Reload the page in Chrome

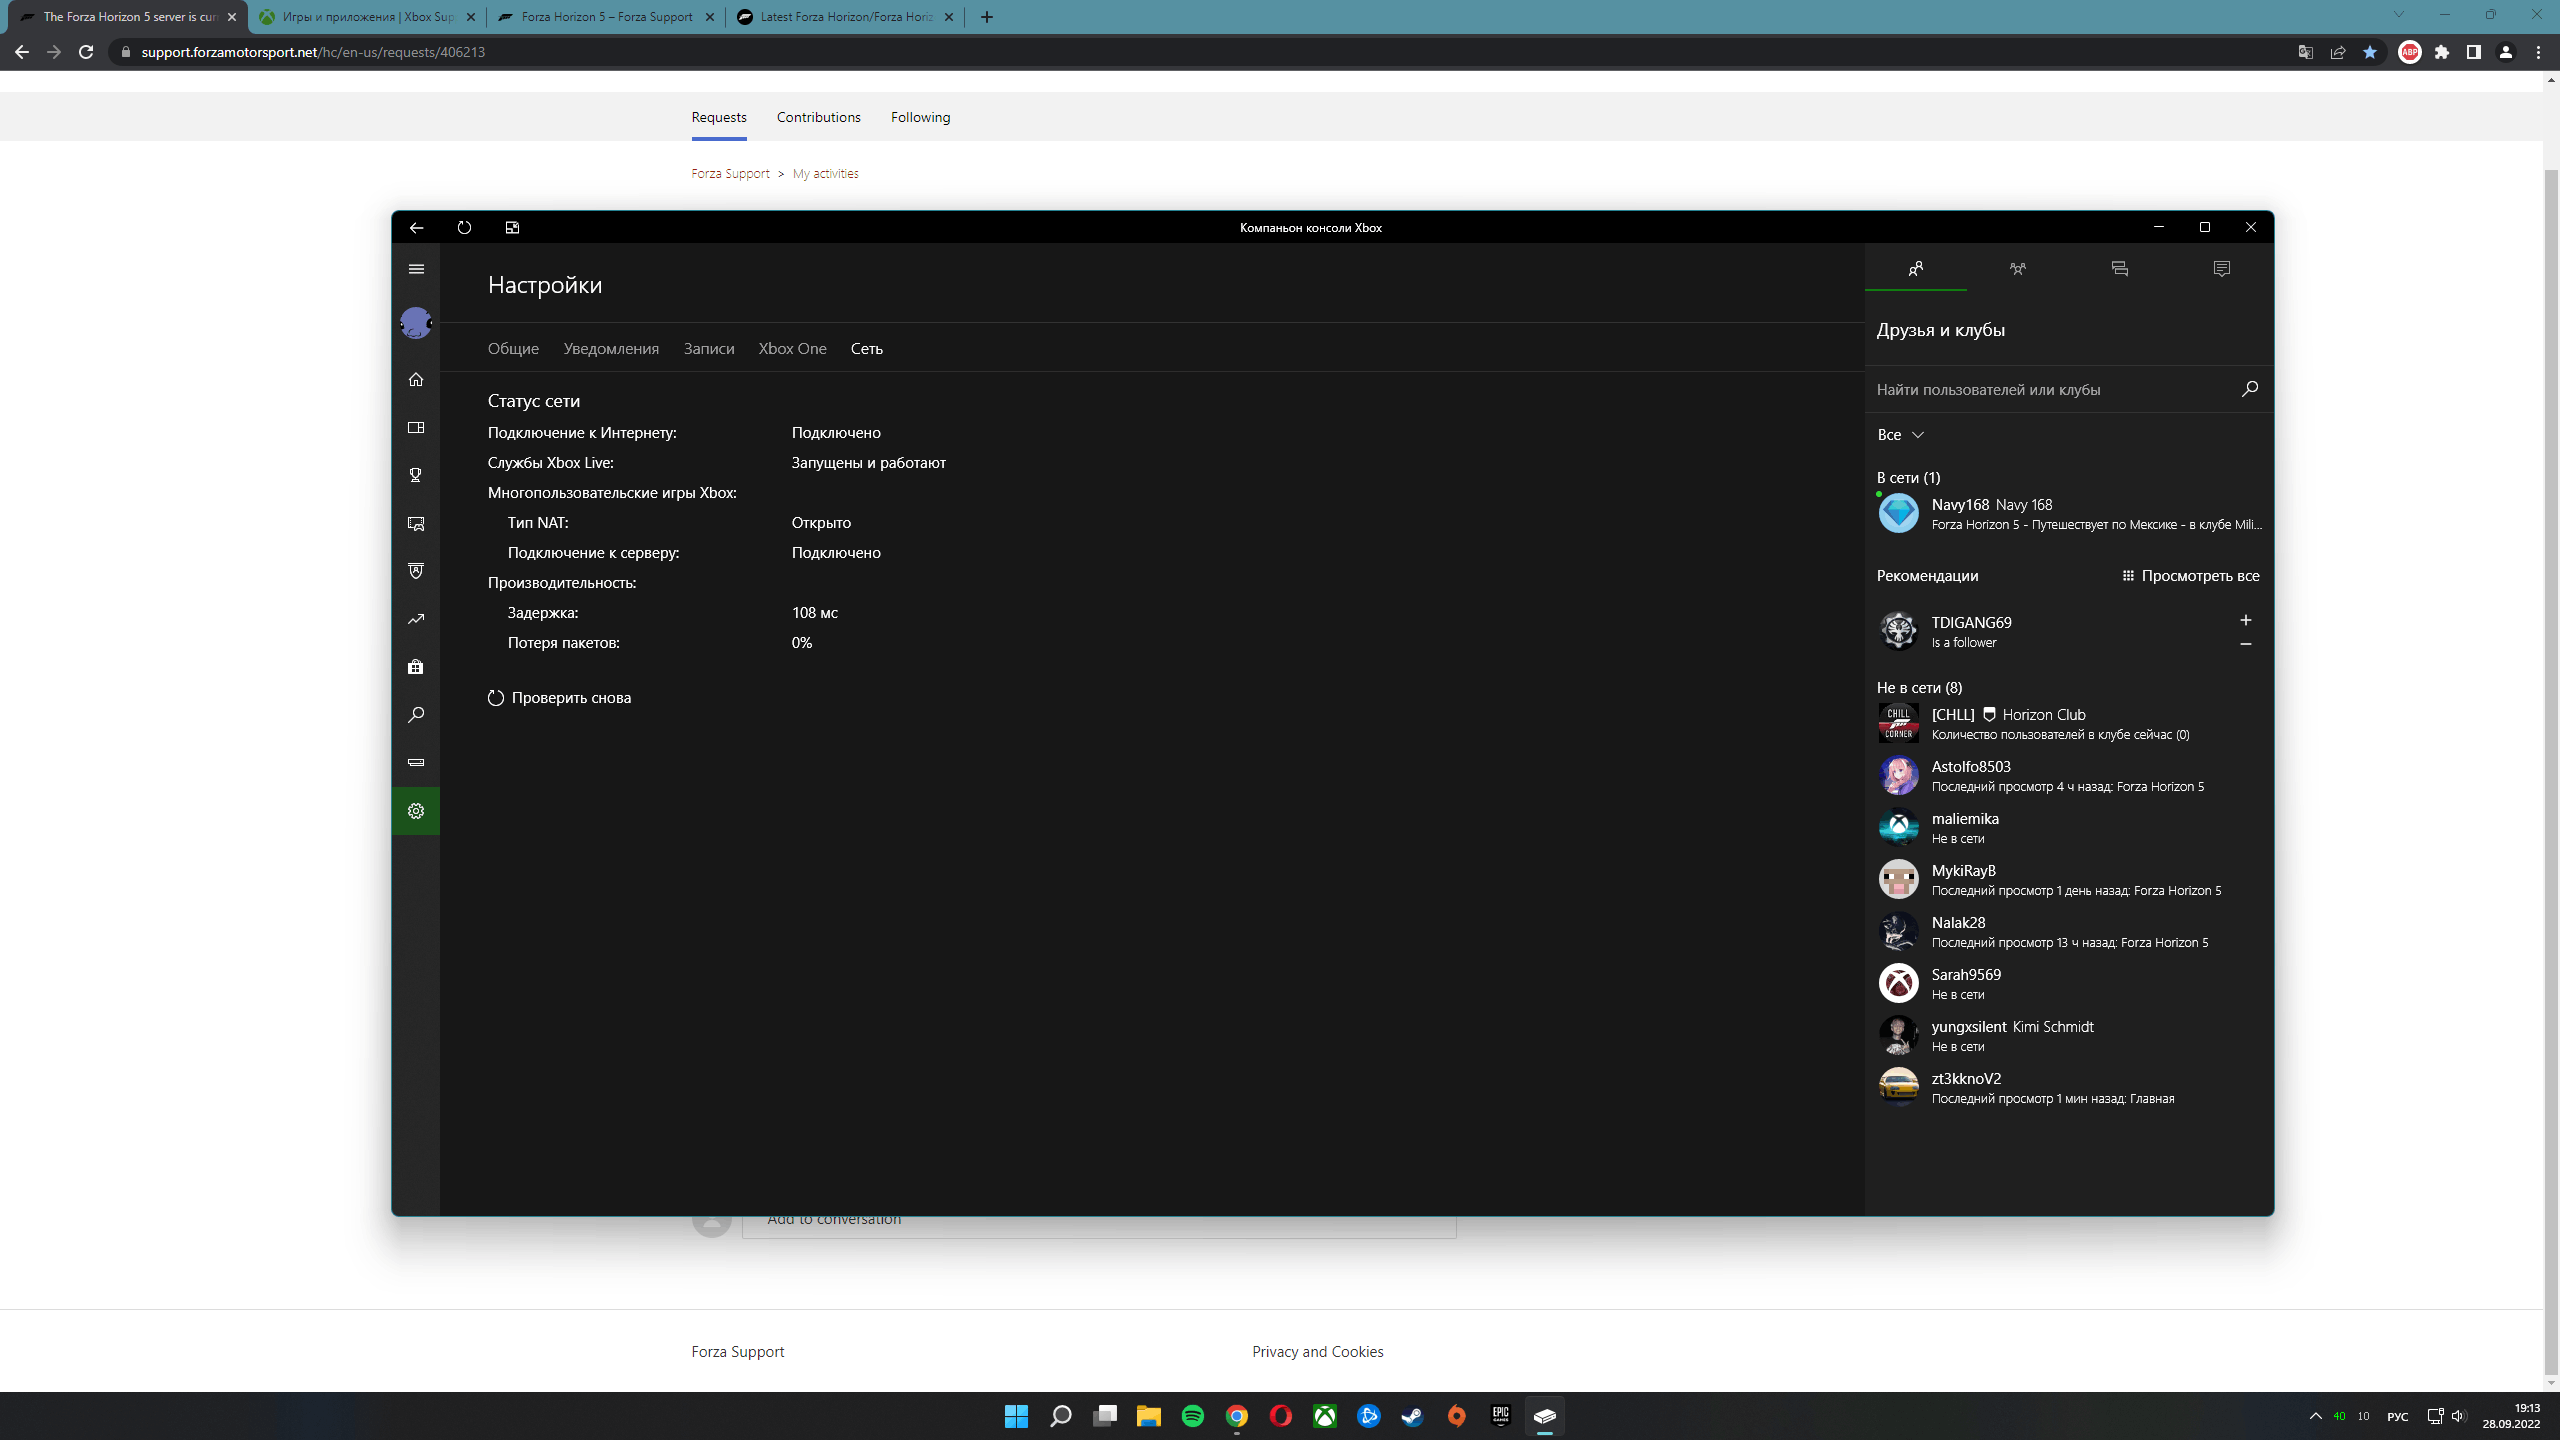[86, 52]
